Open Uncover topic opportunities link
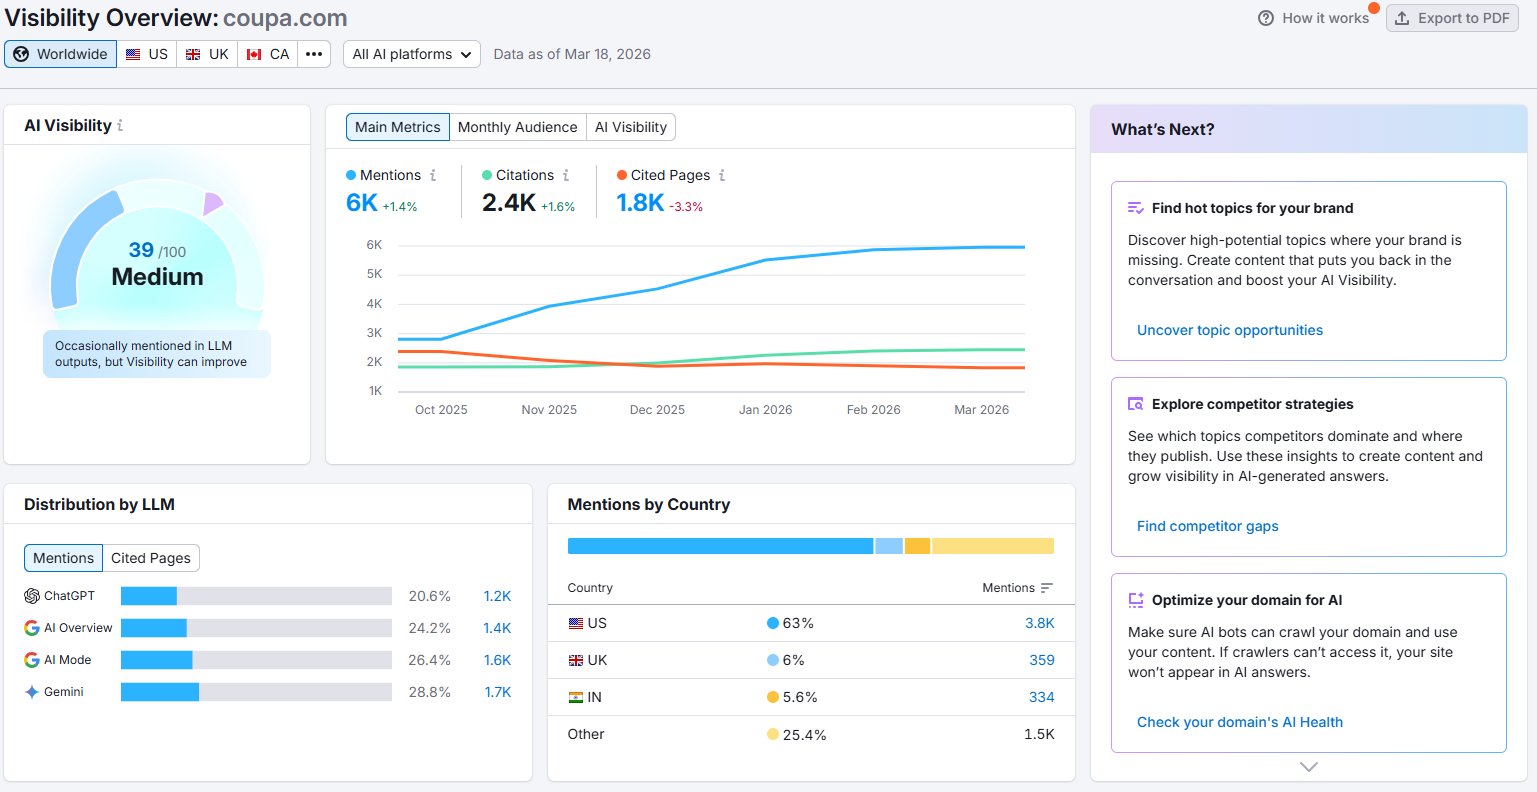The height and width of the screenshot is (792, 1537). coord(1230,330)
